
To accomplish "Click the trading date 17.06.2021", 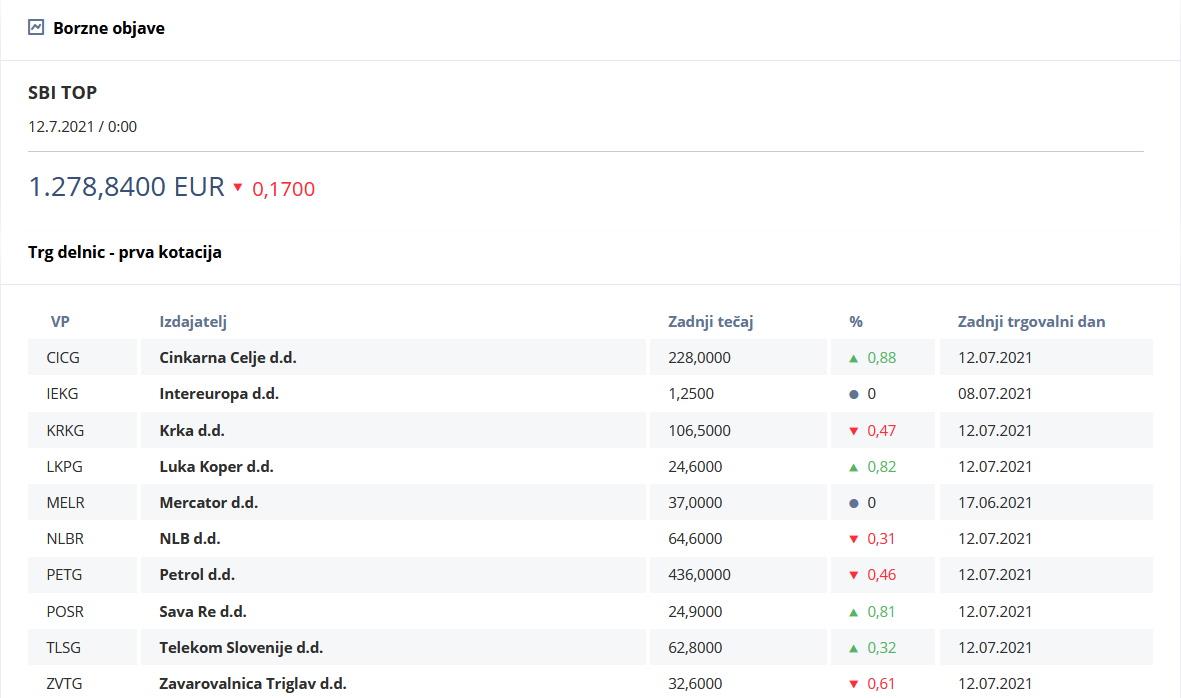I will (x=995, y=503).
